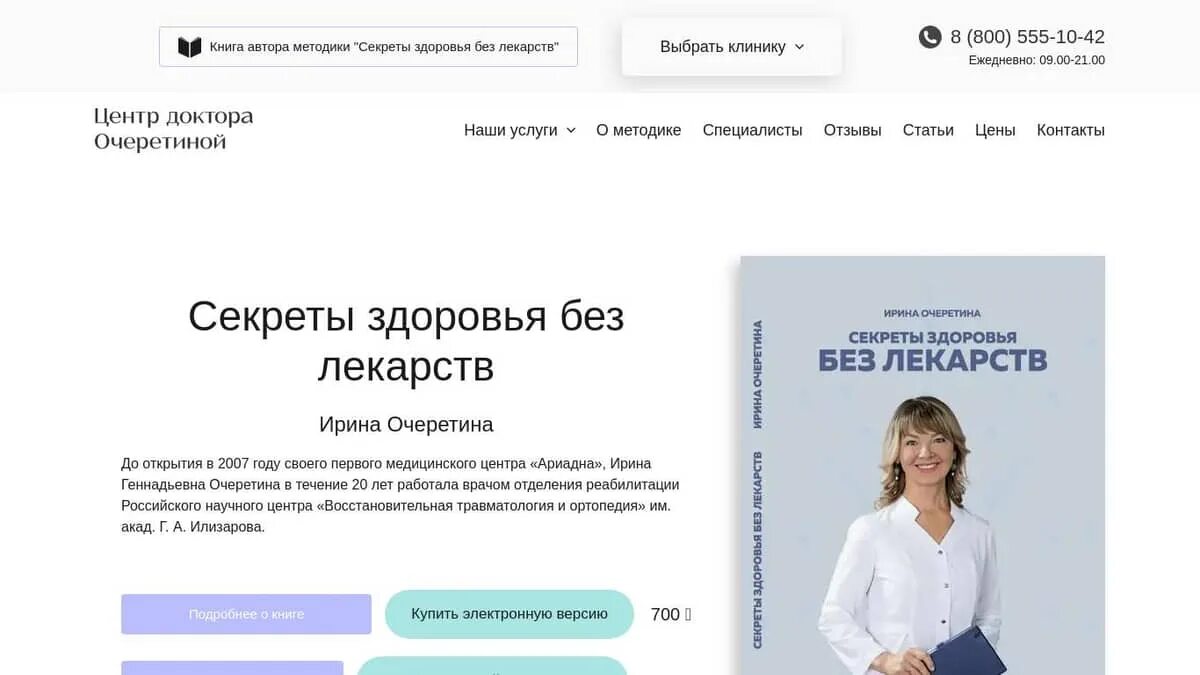Click the Подробнее о книге button
The height and width of the screenshot is (675, 1200).
click(x=246, y=614)
